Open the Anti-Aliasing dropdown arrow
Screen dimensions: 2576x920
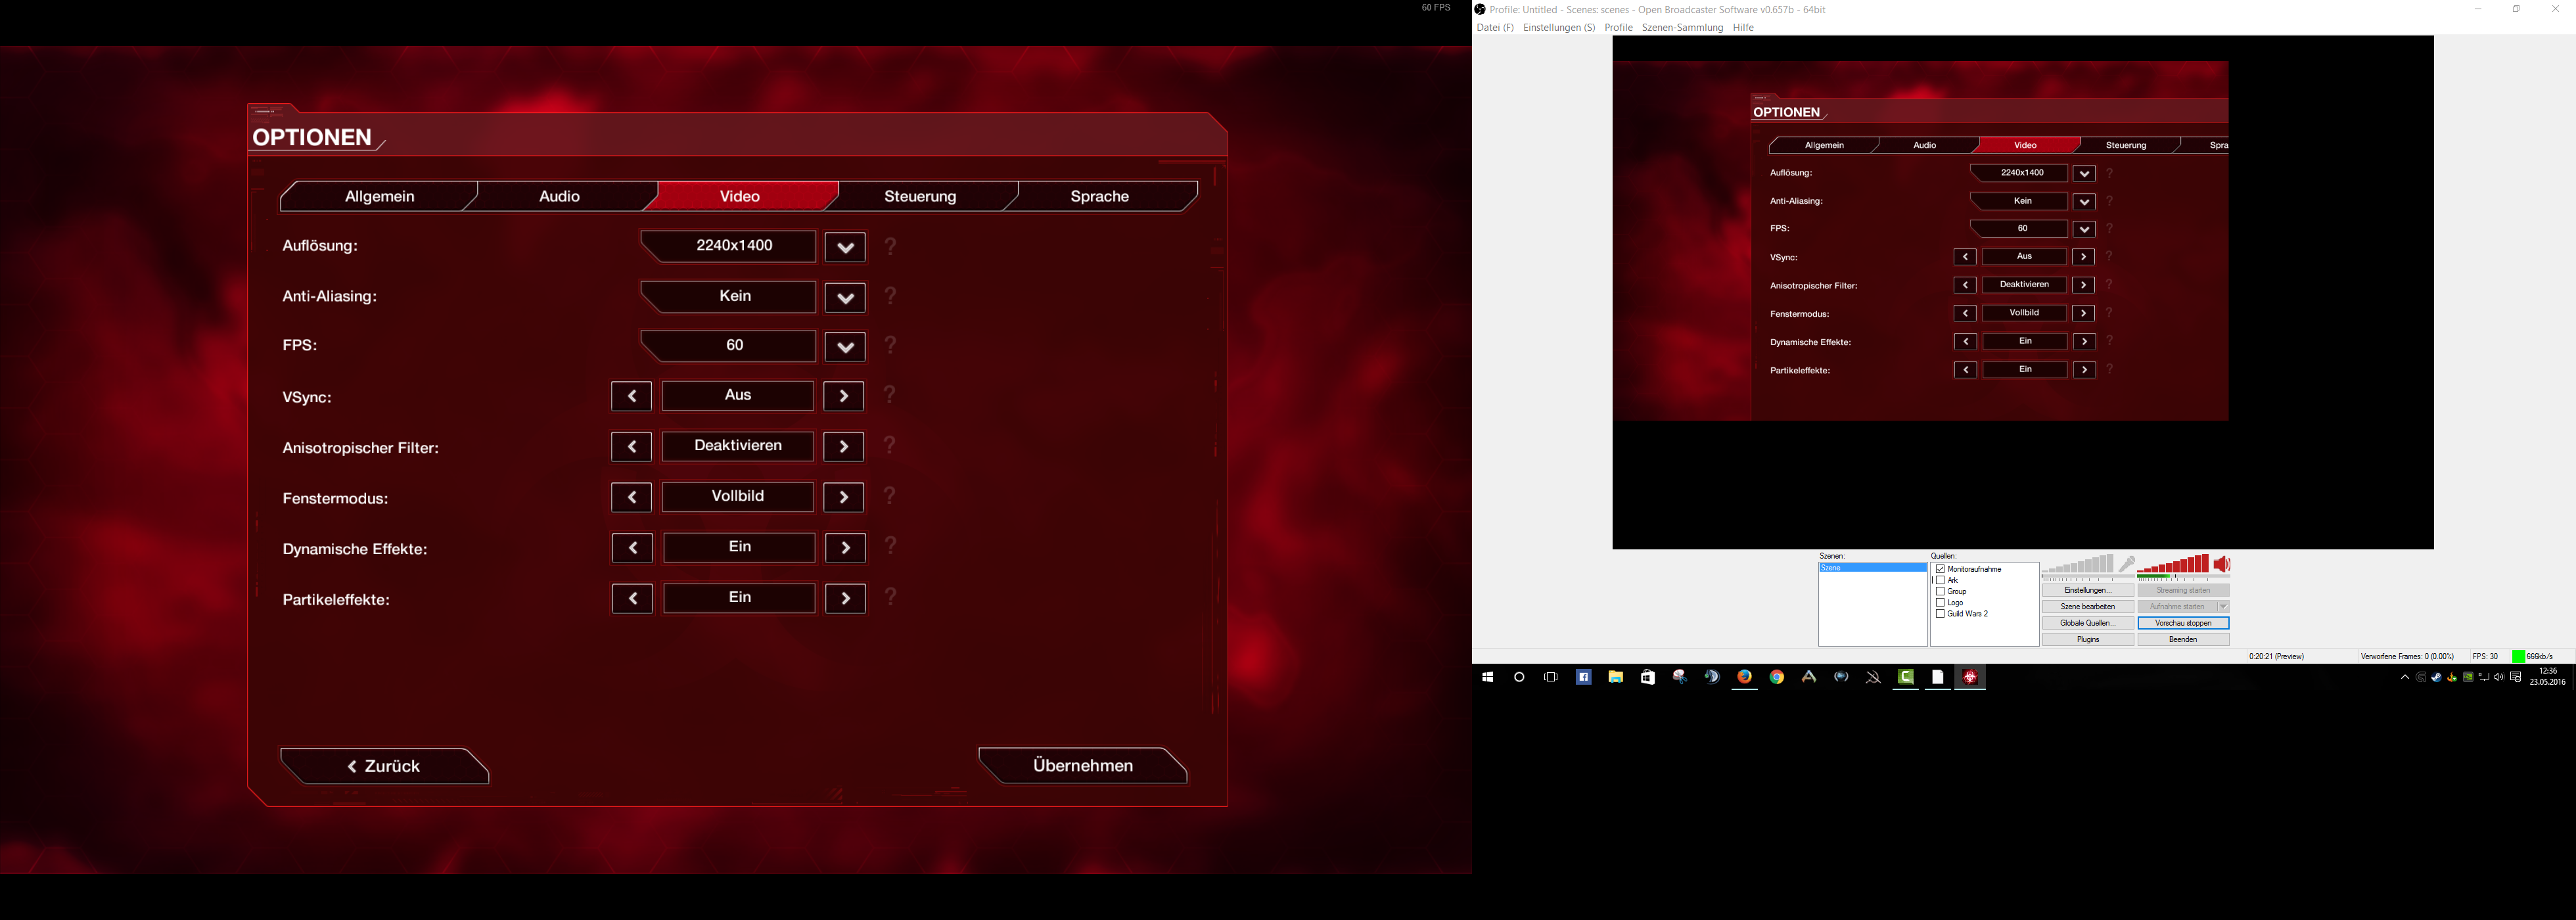[845, 298]
